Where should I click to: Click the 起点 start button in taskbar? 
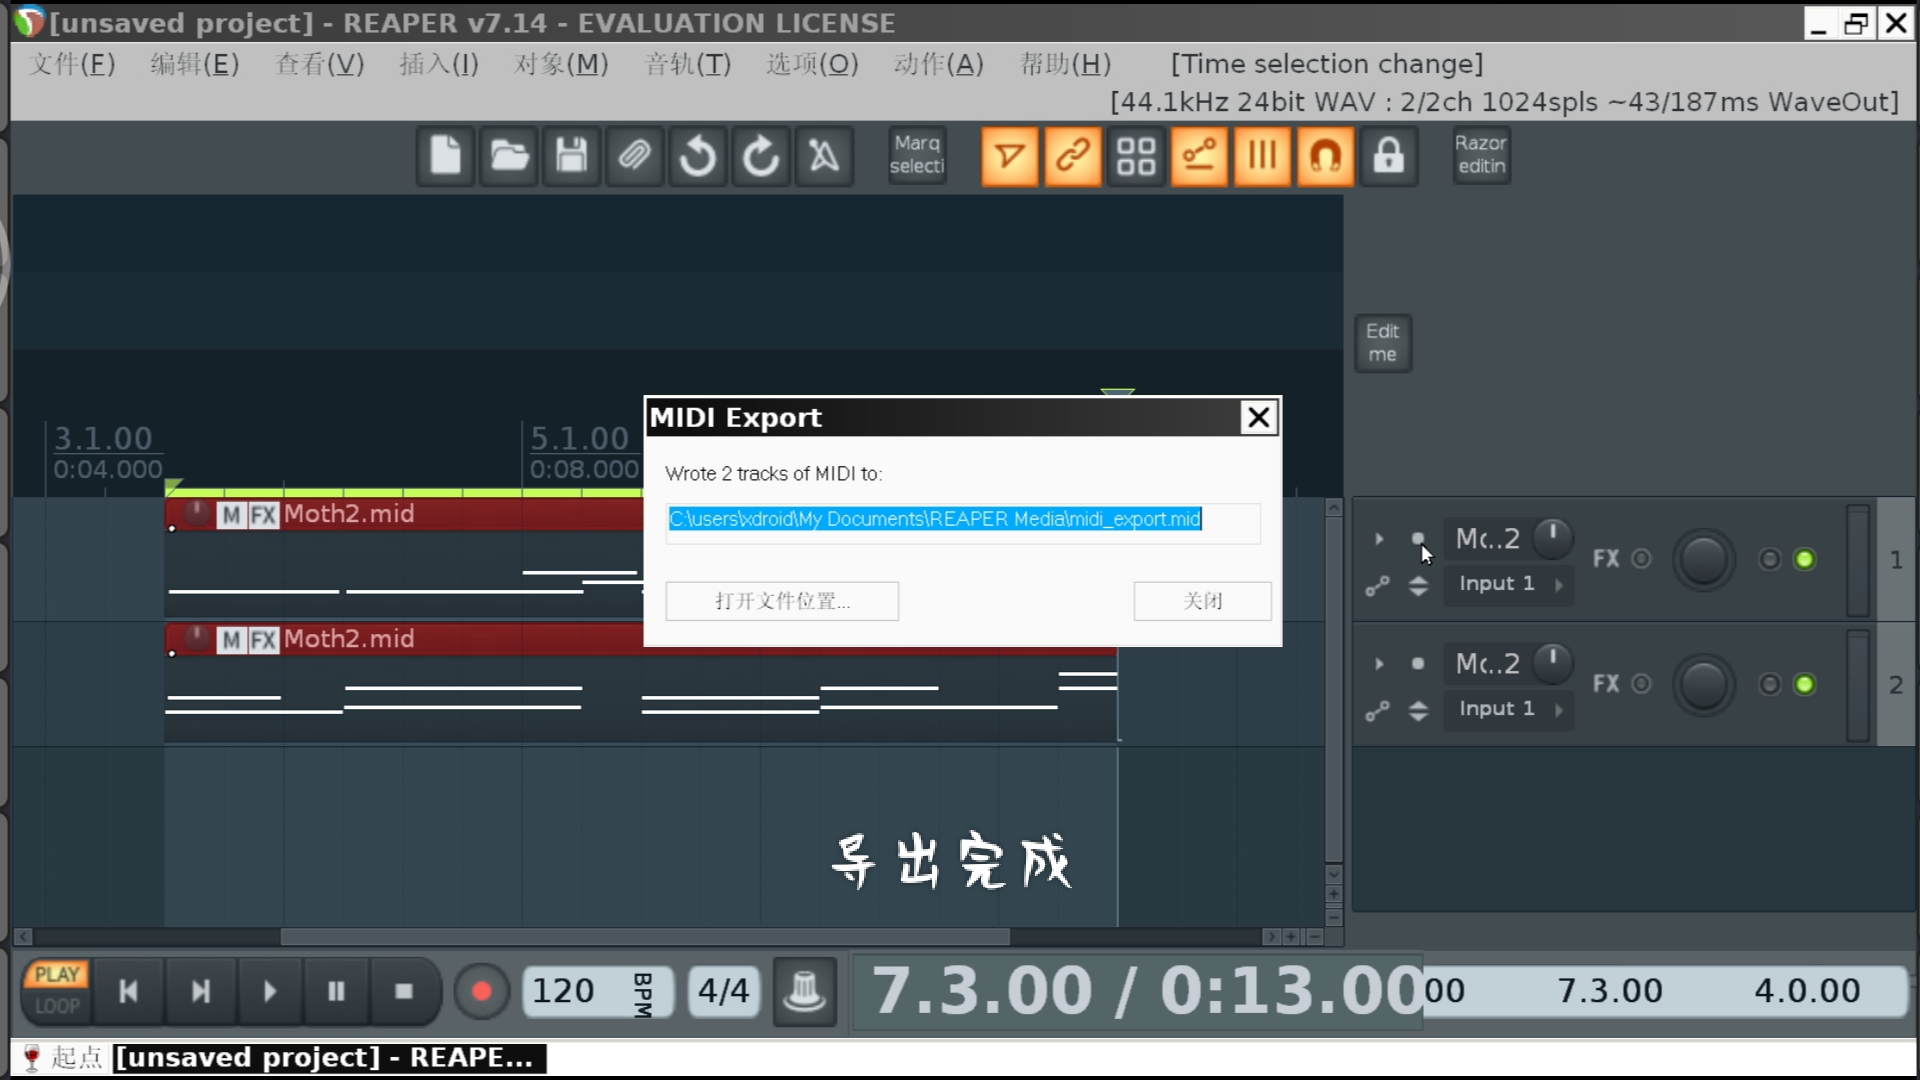point(64,1058)
